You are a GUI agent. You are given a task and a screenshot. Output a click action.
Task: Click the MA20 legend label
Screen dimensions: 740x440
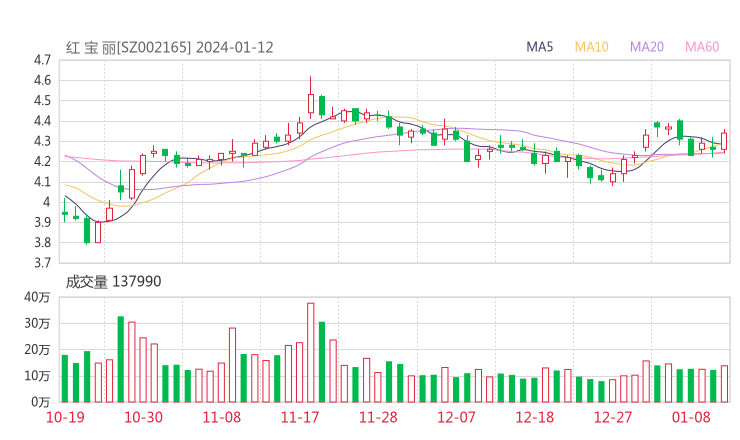coord(647,47)
